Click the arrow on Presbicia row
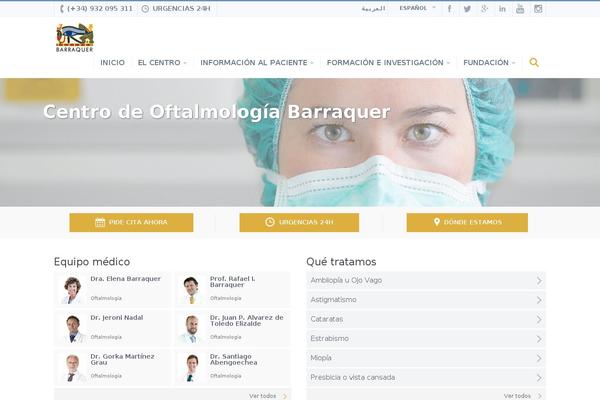This screenshot has height=400, width=600. pyautogui.click(x=539, y=378)
